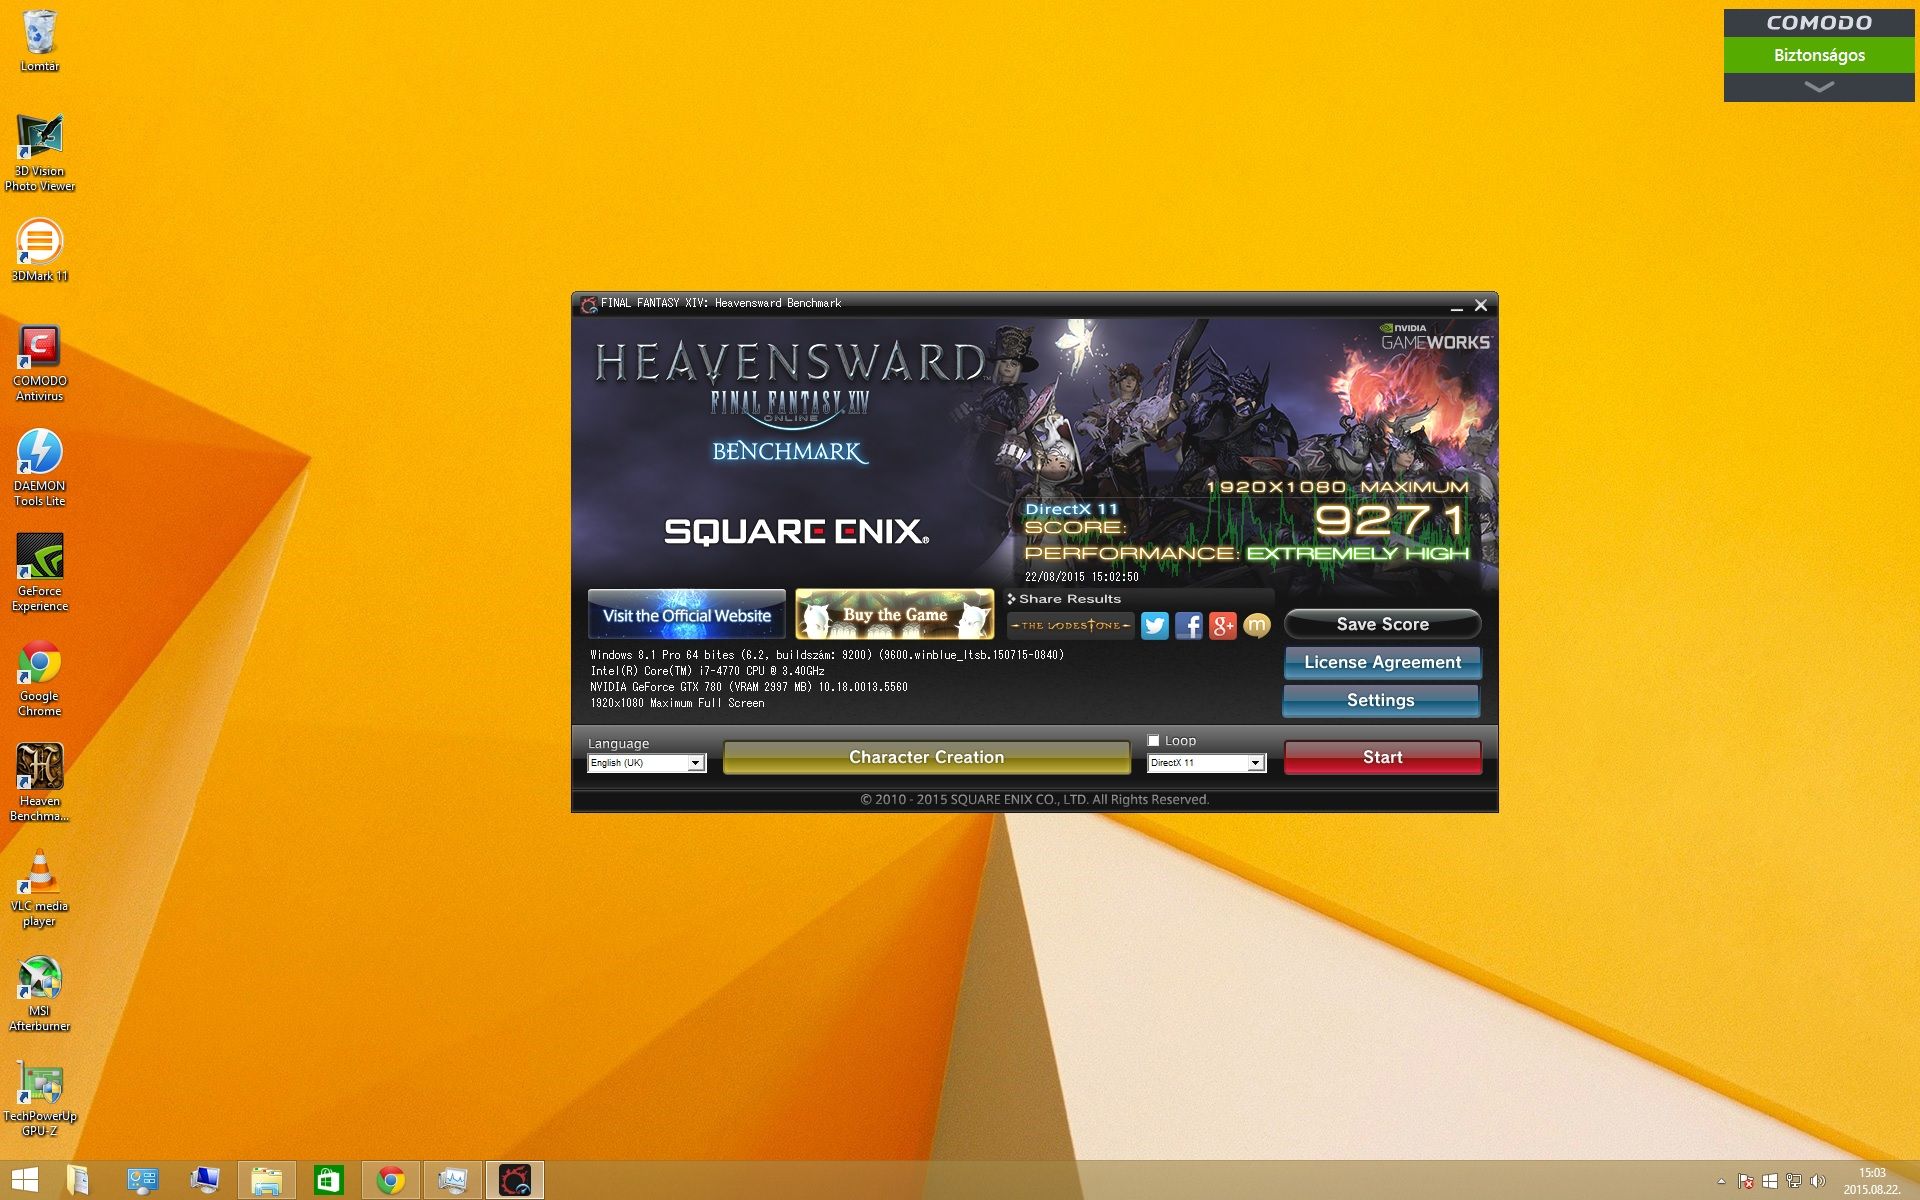This screenshot has width=1920, height=1200.
Task: Click the Start benchmark button
Action: click(1383, 757)
